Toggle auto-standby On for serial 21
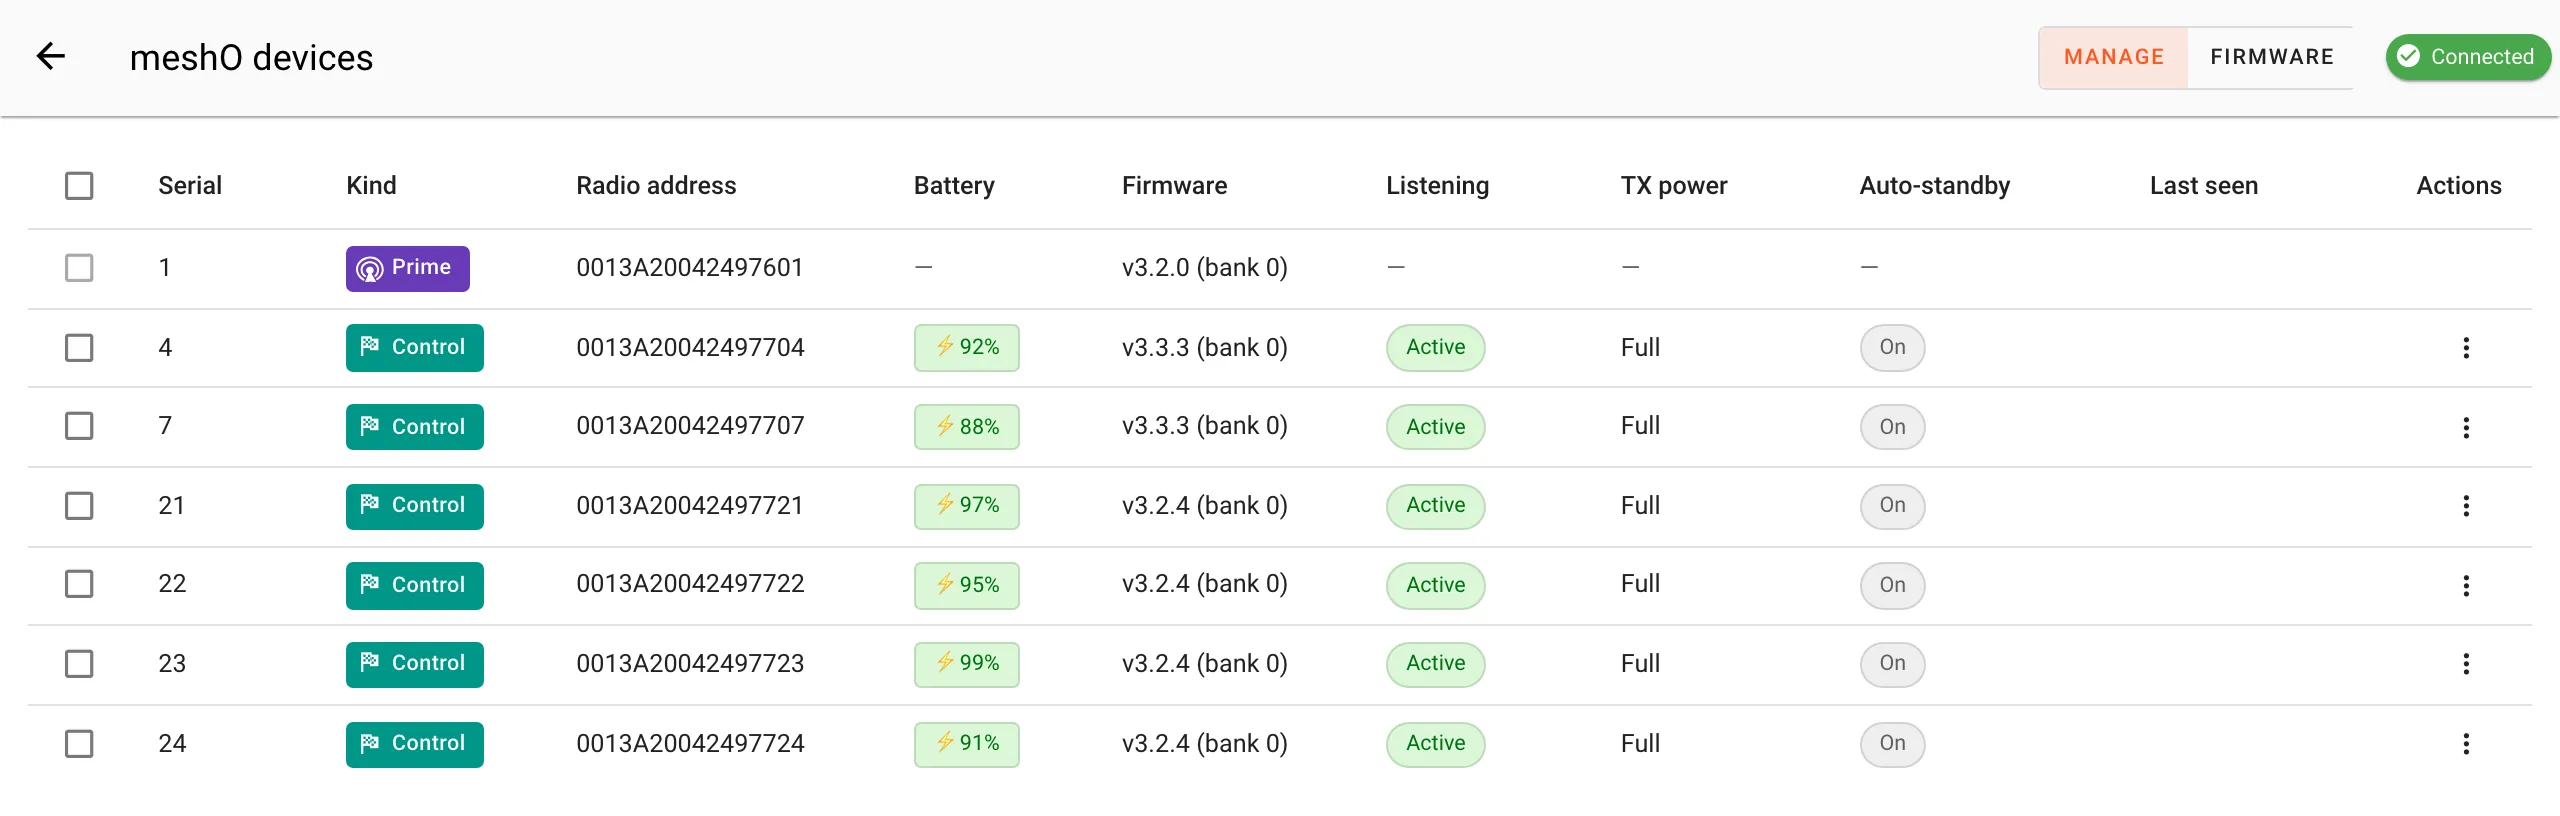The image size is (2560, 816). pyautogui.click(x=1892, y=506)
